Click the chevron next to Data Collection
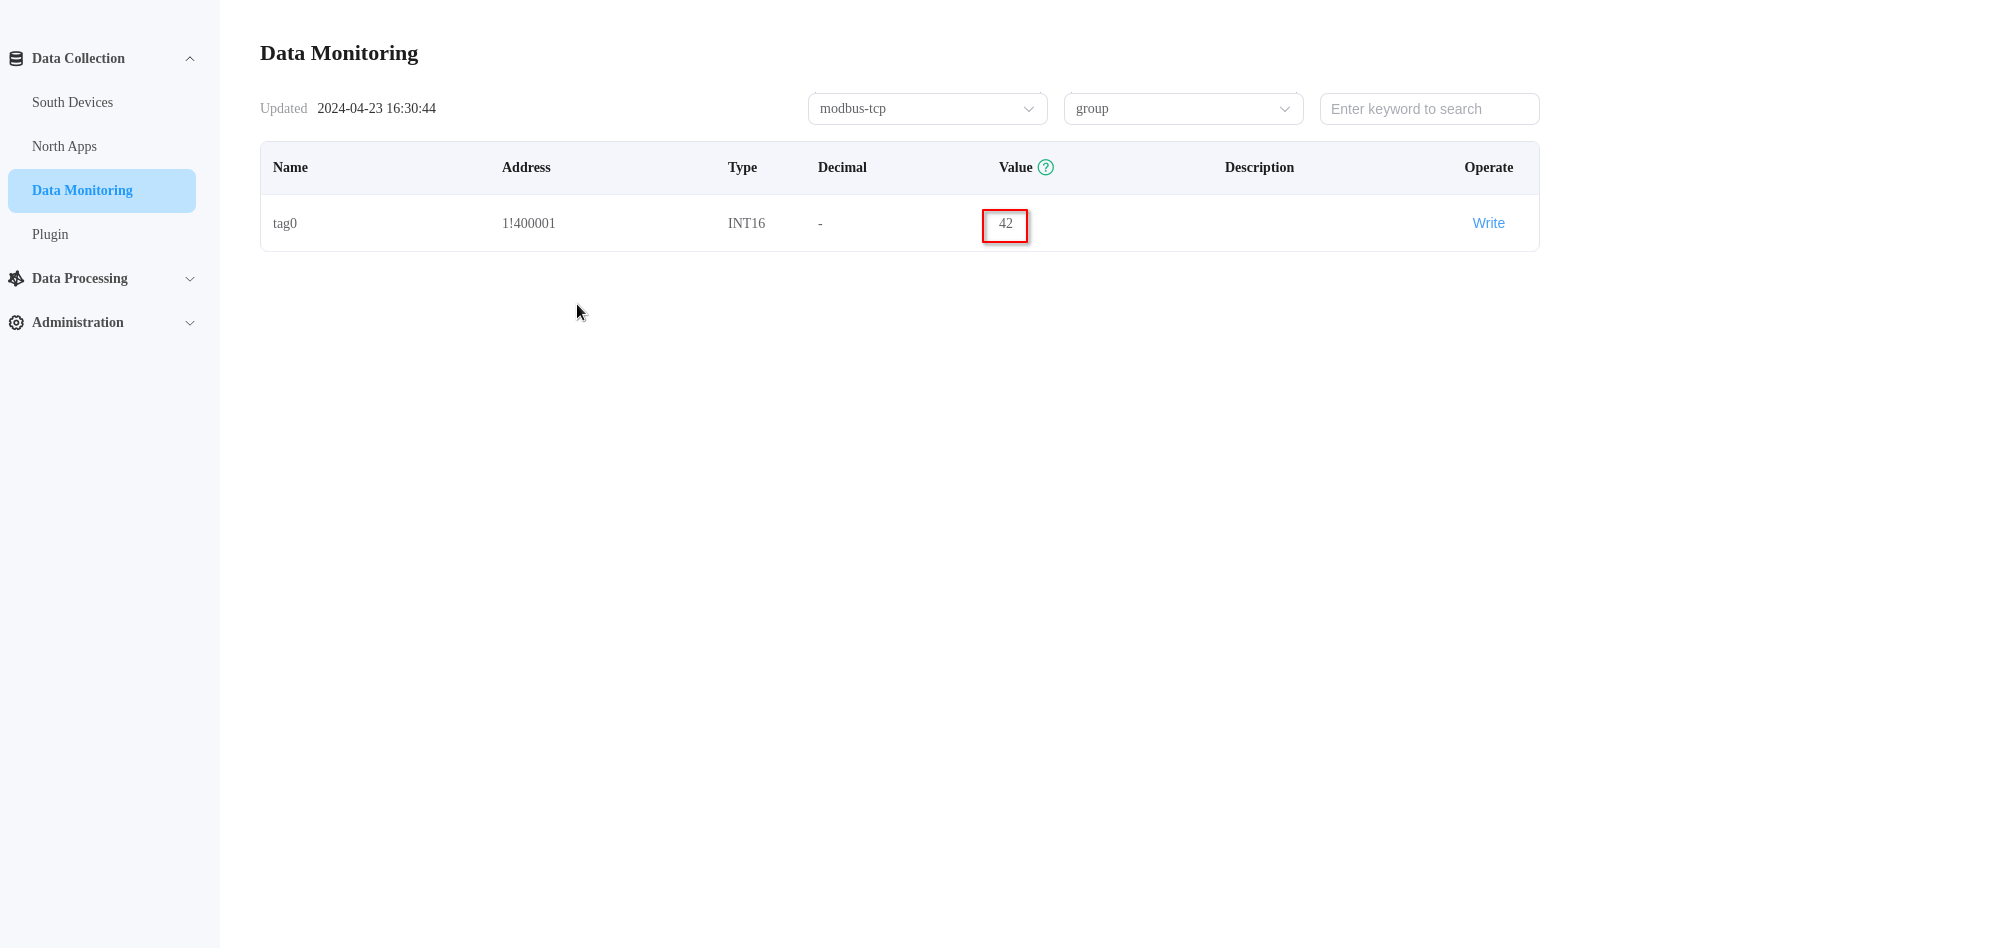Image resolution: width=2012 pixels, height=948 pixels. pyautogui.click(x=190, y=58)
